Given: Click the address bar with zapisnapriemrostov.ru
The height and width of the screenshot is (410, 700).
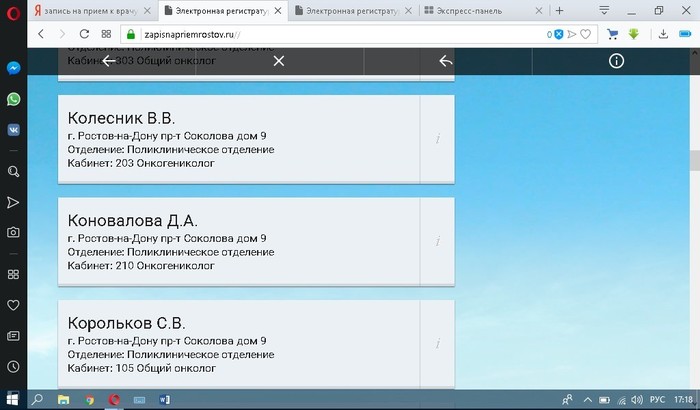Looking at the screenshot, I should tap(330, 34).
